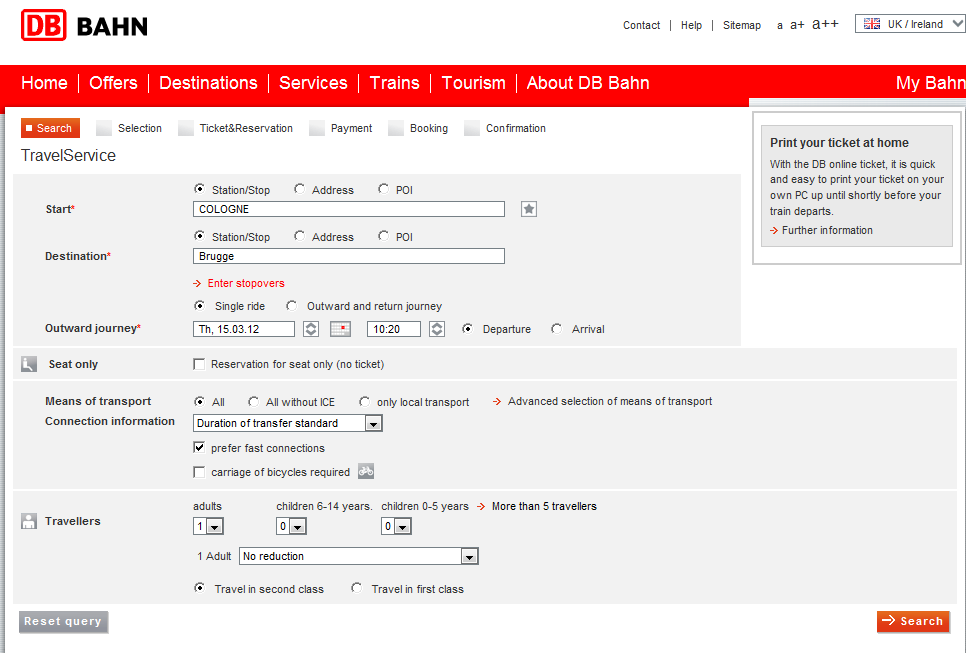Click the favorites star icon beside Start field
The width and height of the screenshot is (966, 653).
click(x=529, y=209)
